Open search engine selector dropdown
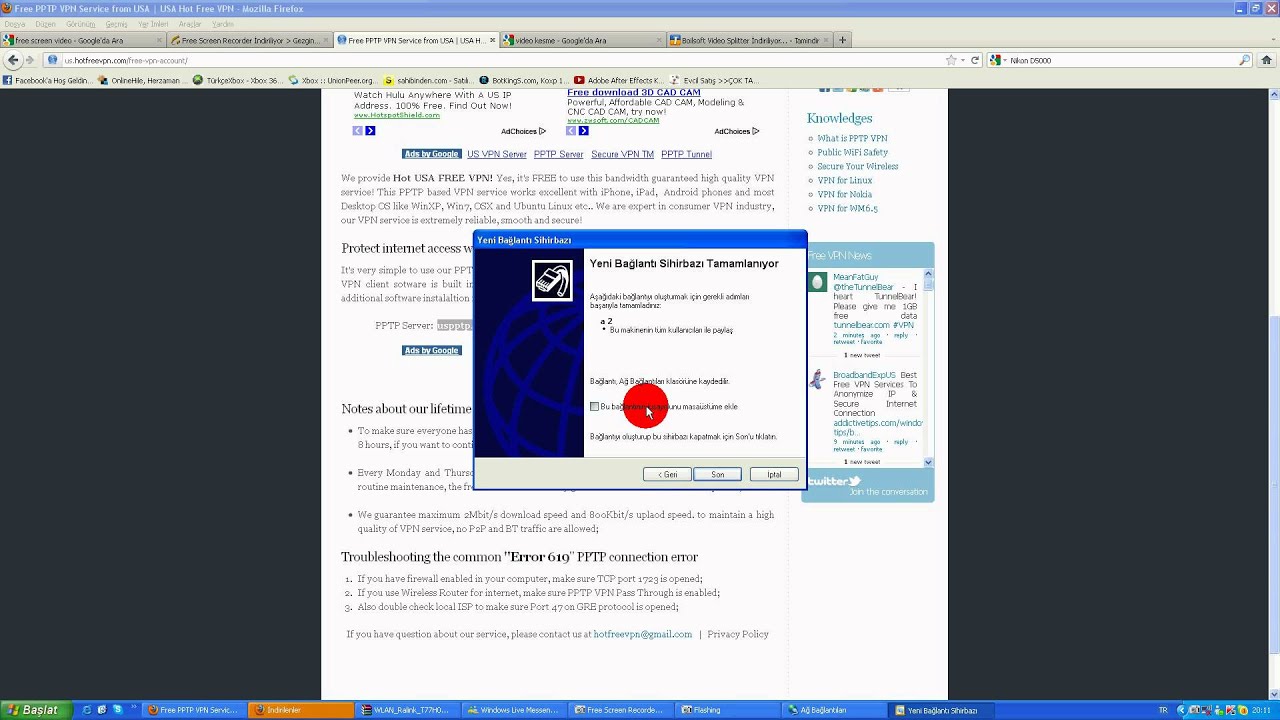 (1000, 60)
